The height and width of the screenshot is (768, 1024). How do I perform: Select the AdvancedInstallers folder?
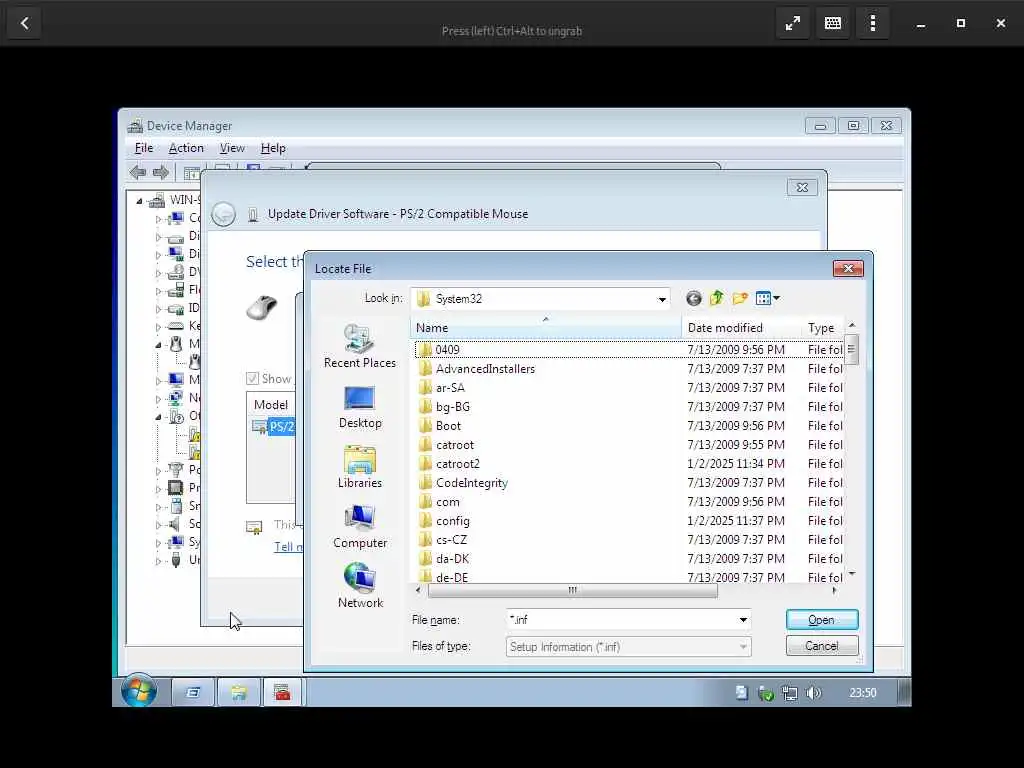(x=485, y=368)
